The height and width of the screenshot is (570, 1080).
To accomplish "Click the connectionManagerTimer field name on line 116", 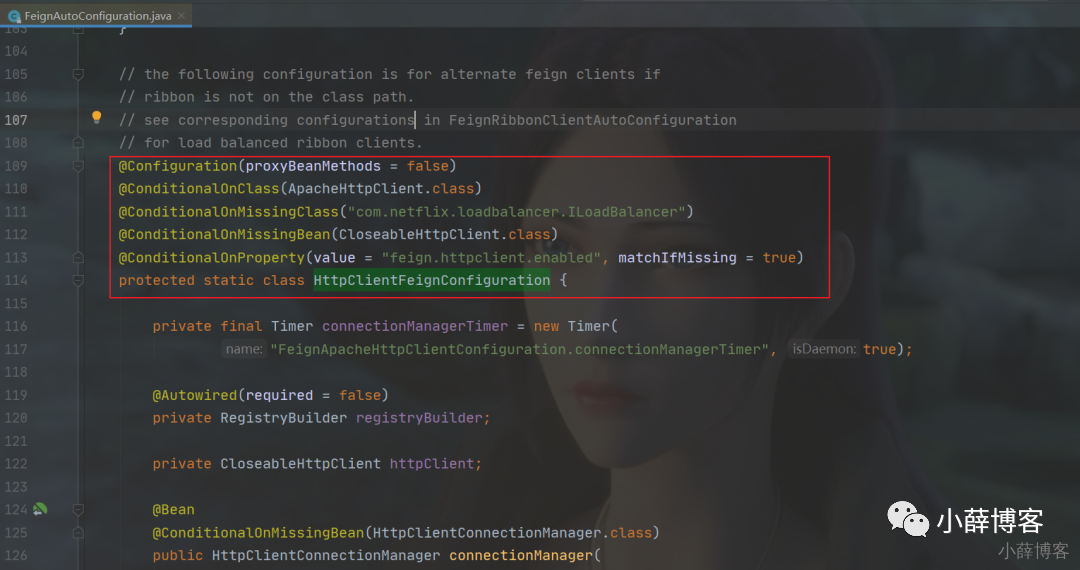I will click(415, 326).
